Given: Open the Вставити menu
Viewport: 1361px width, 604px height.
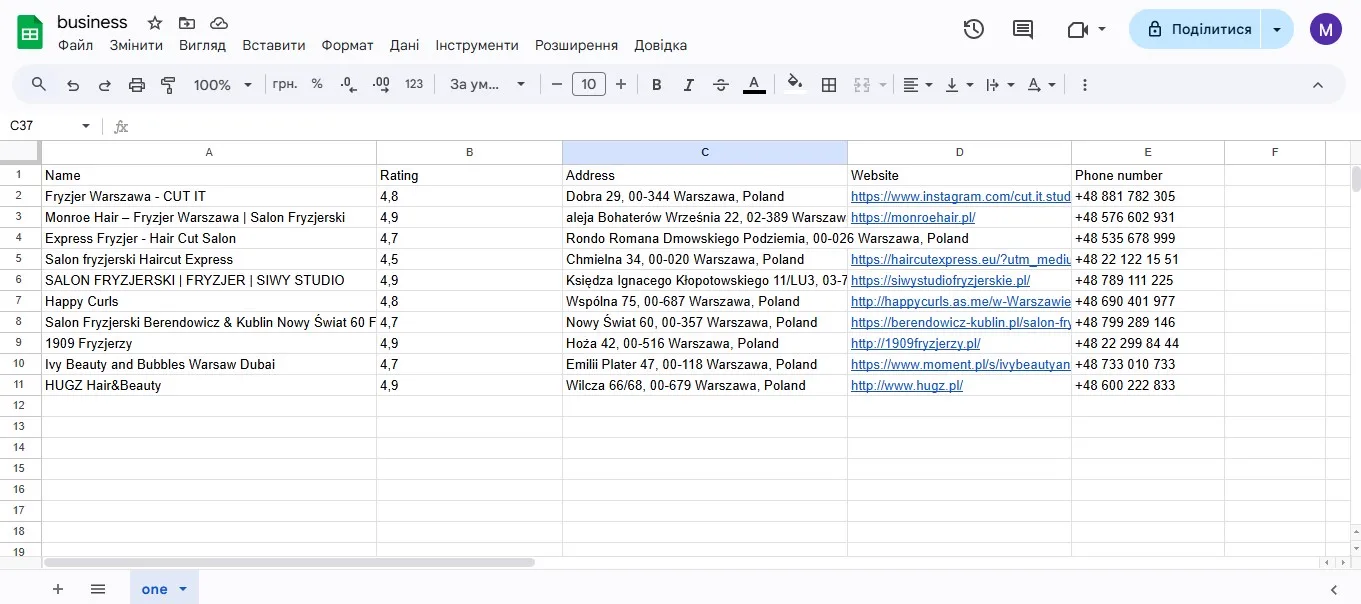Looking at the screenshot, I should (x=274, y=45).
